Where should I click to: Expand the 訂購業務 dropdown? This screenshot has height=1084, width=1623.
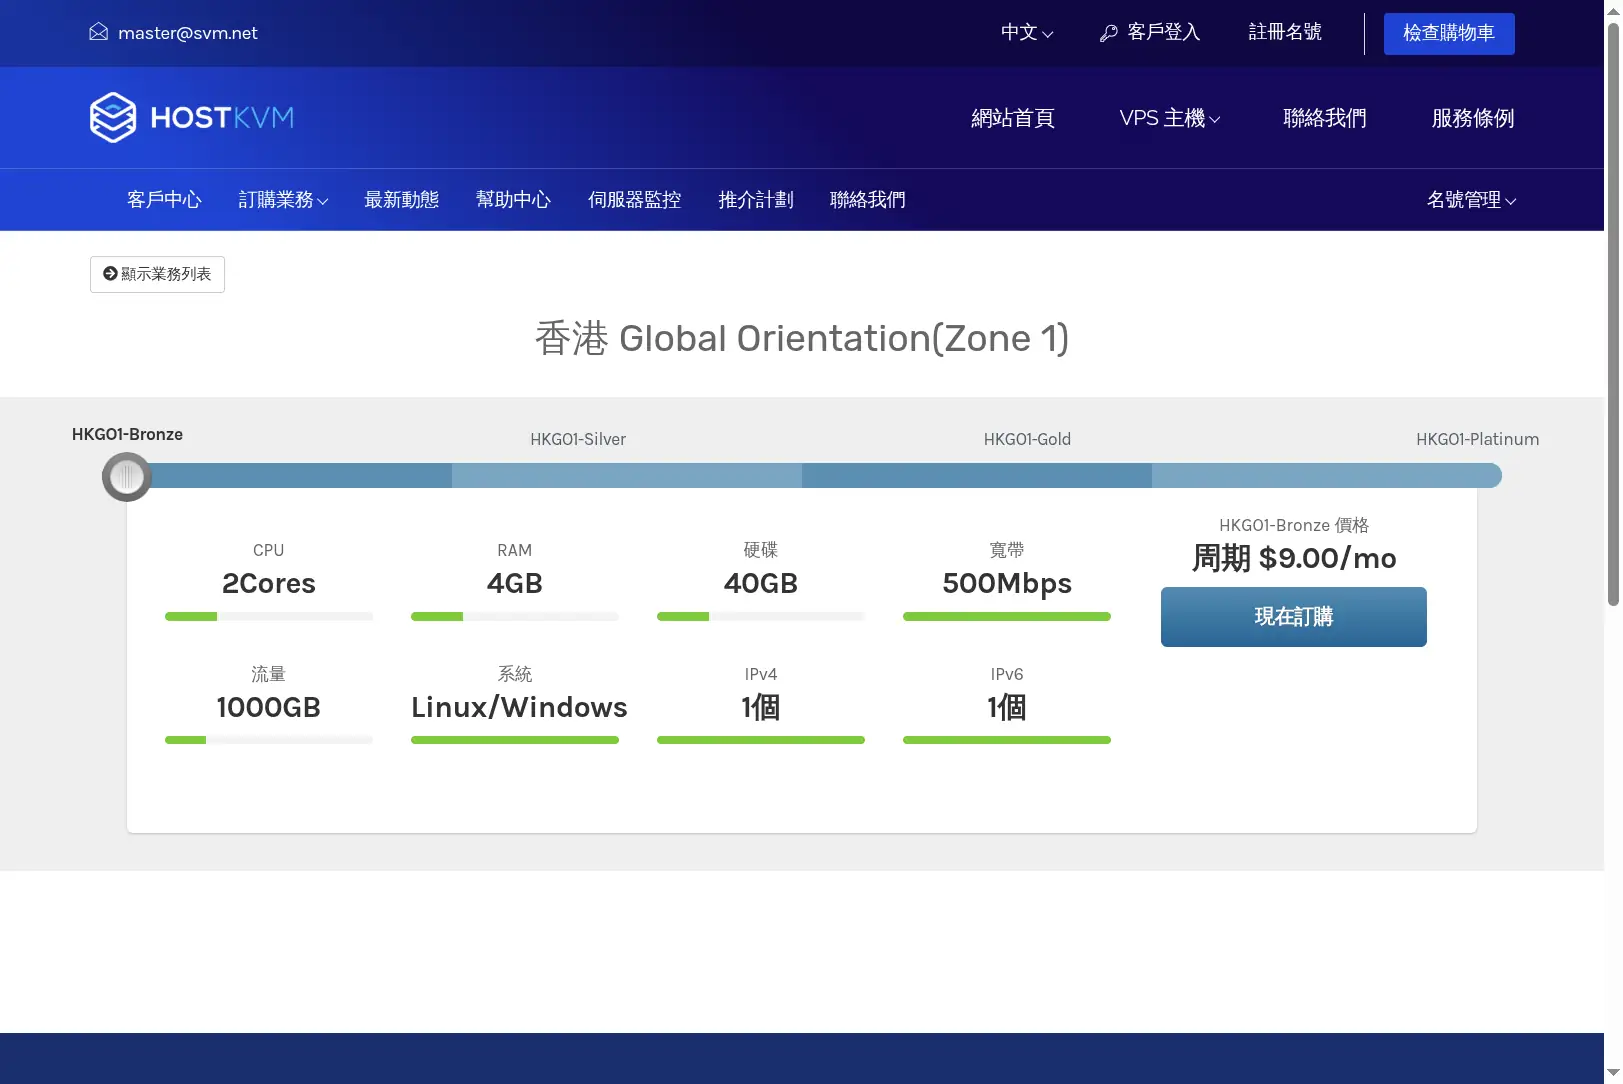click(x=283, y=200)
